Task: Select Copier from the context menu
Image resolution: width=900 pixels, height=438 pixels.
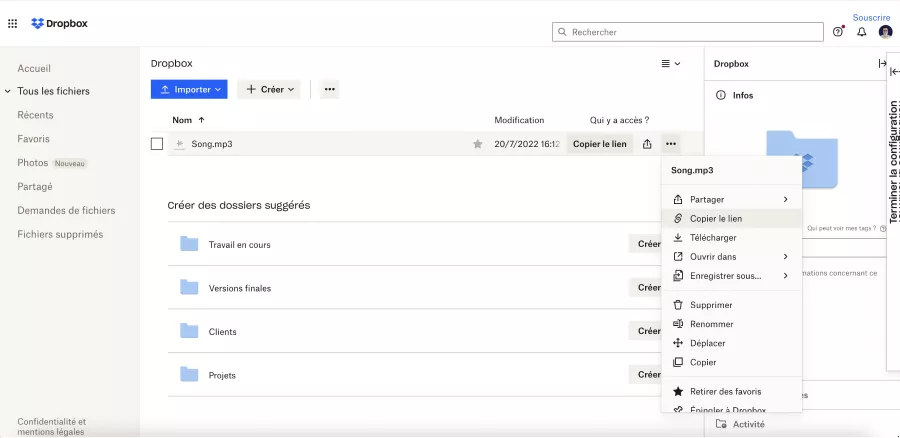Action: [731, 362]
